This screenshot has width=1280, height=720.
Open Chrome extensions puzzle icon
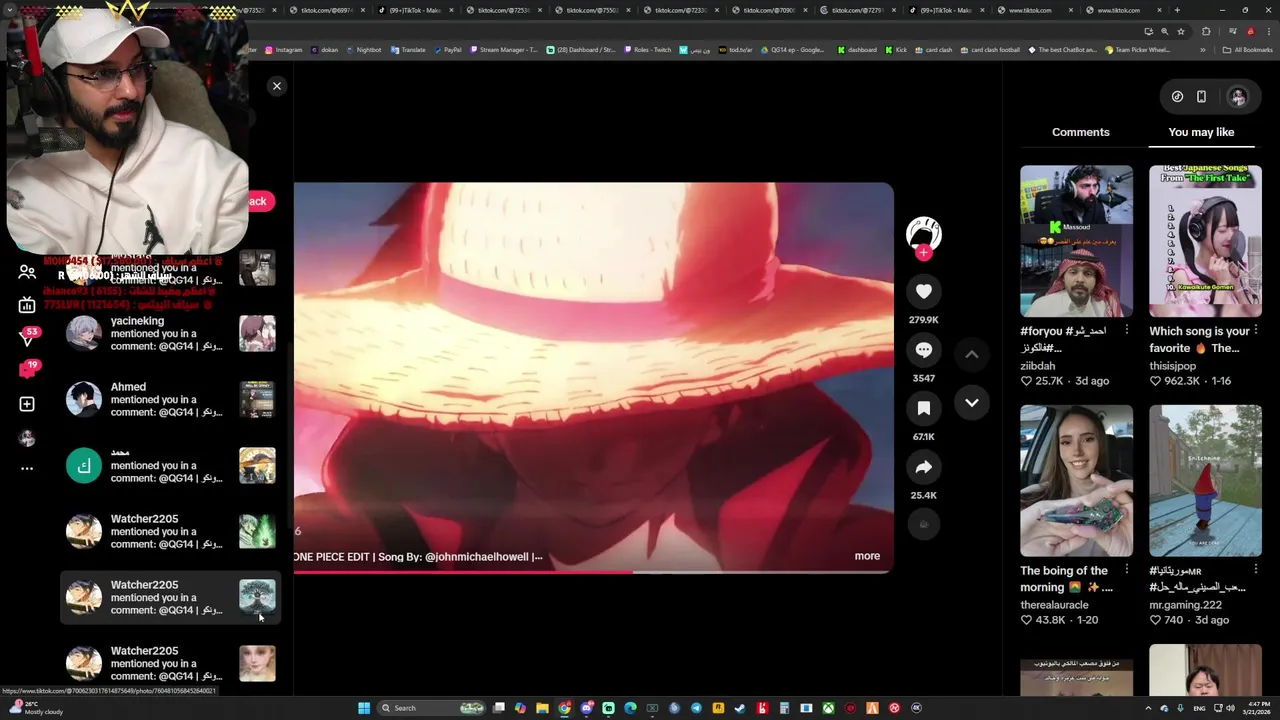[x=1206, y=31]
